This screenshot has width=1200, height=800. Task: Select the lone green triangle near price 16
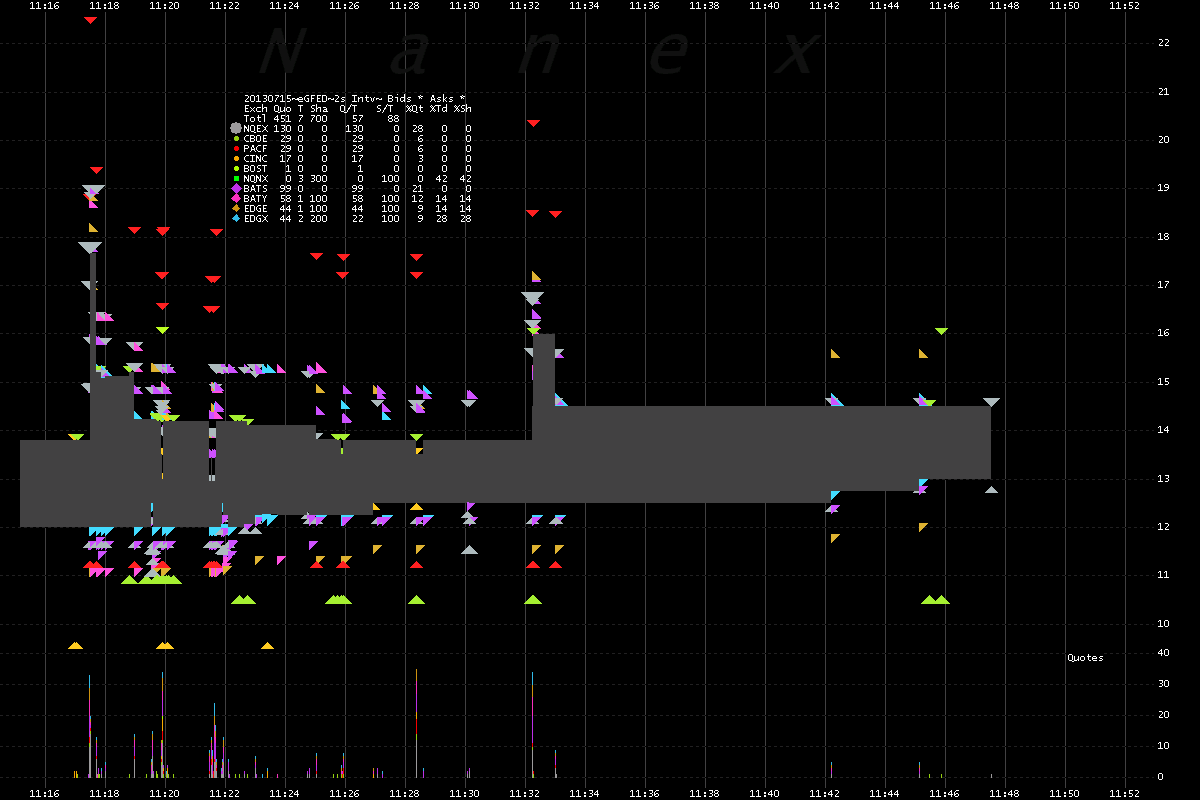pos(941,330)
